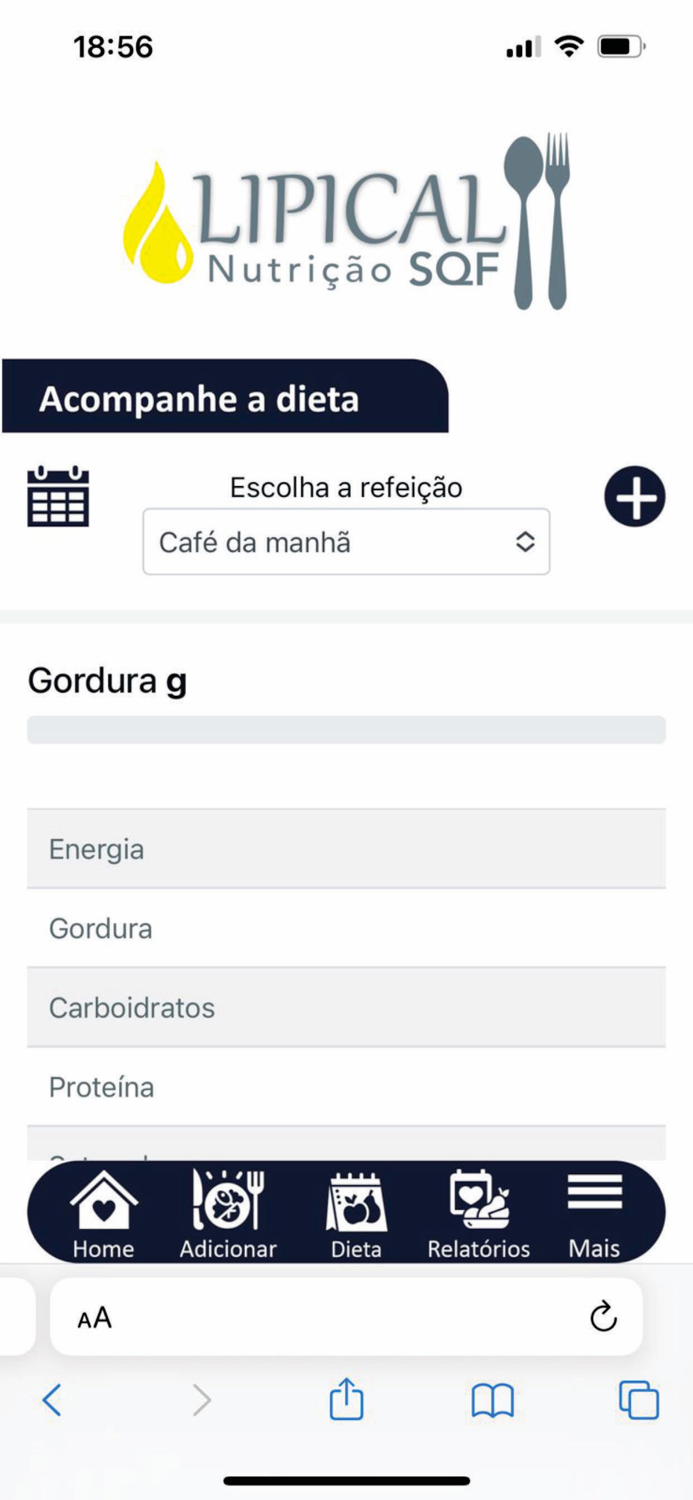Expand the Energia list row
The width and height of the screenshot is (693, 1500).
346,848
